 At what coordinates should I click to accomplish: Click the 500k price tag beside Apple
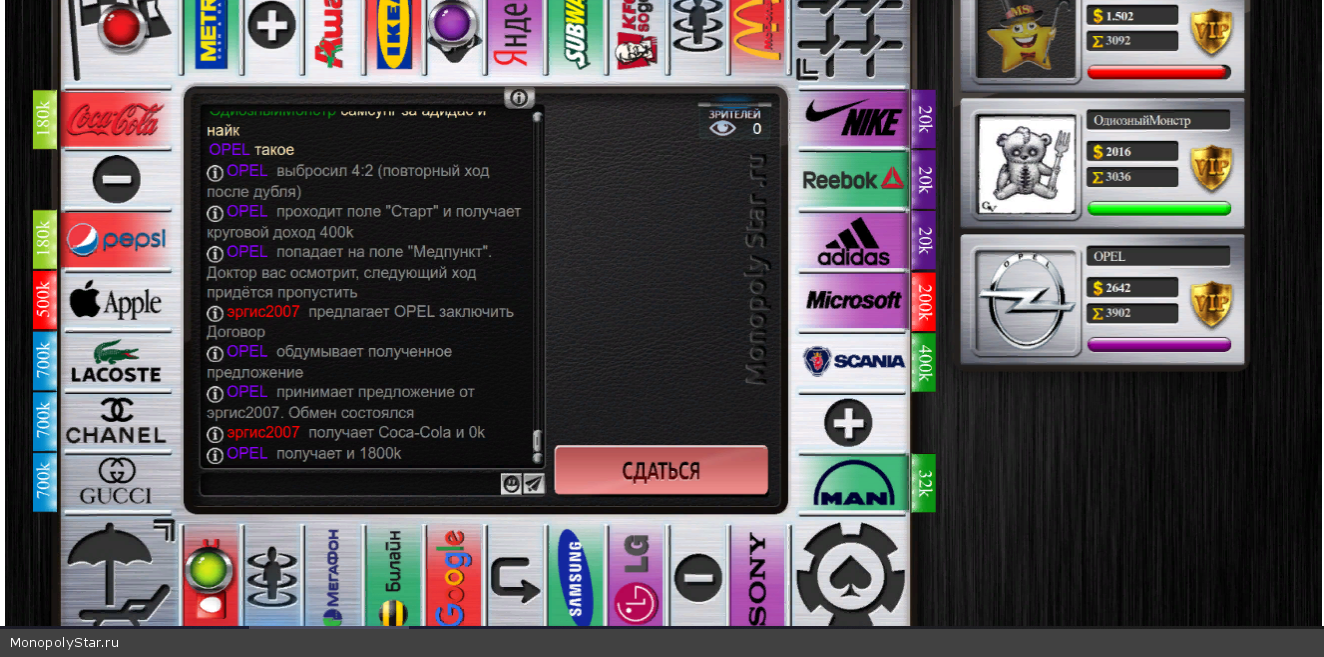pos(44,300)
